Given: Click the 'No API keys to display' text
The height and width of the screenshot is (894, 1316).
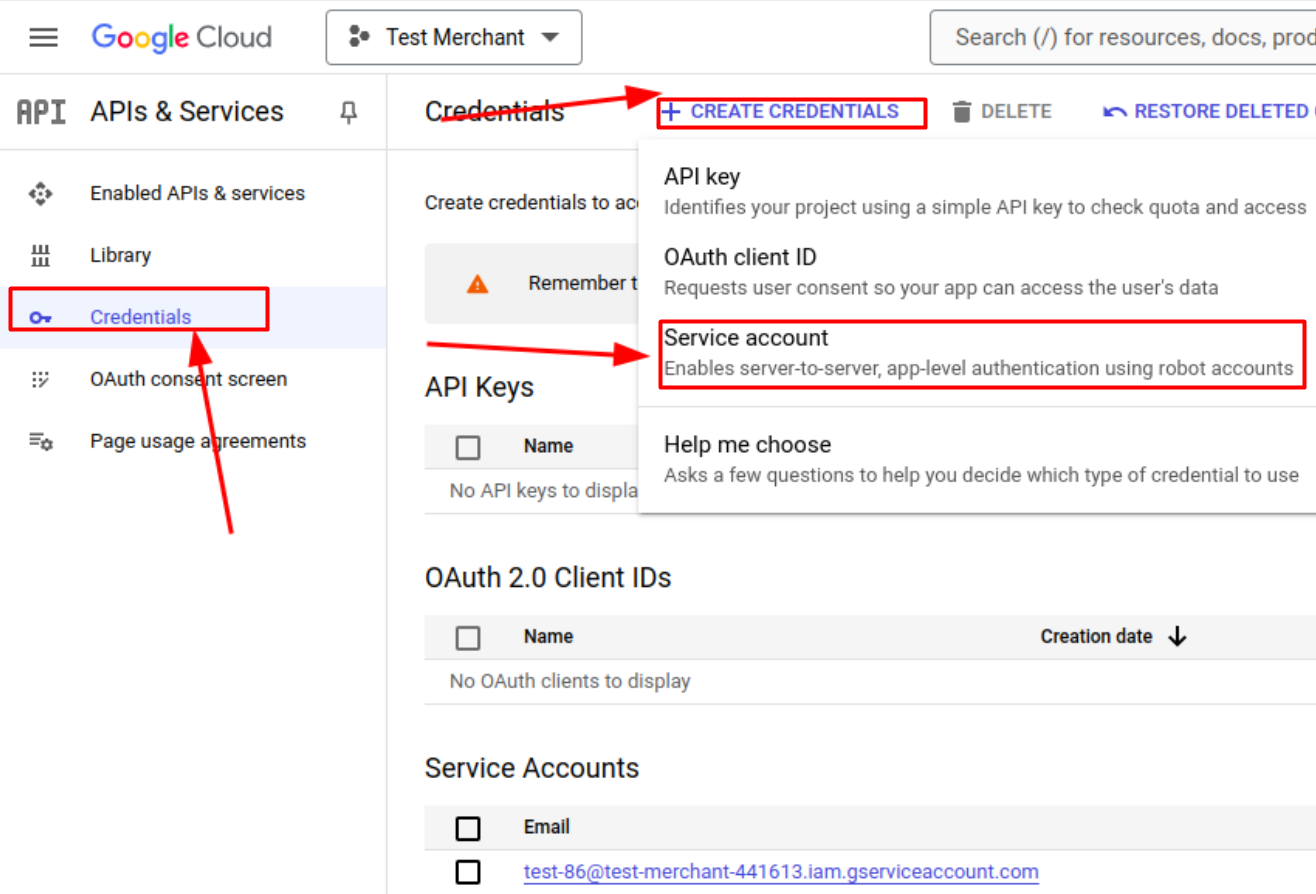Looking at the screenshot, I should click(x=544, y=491).
